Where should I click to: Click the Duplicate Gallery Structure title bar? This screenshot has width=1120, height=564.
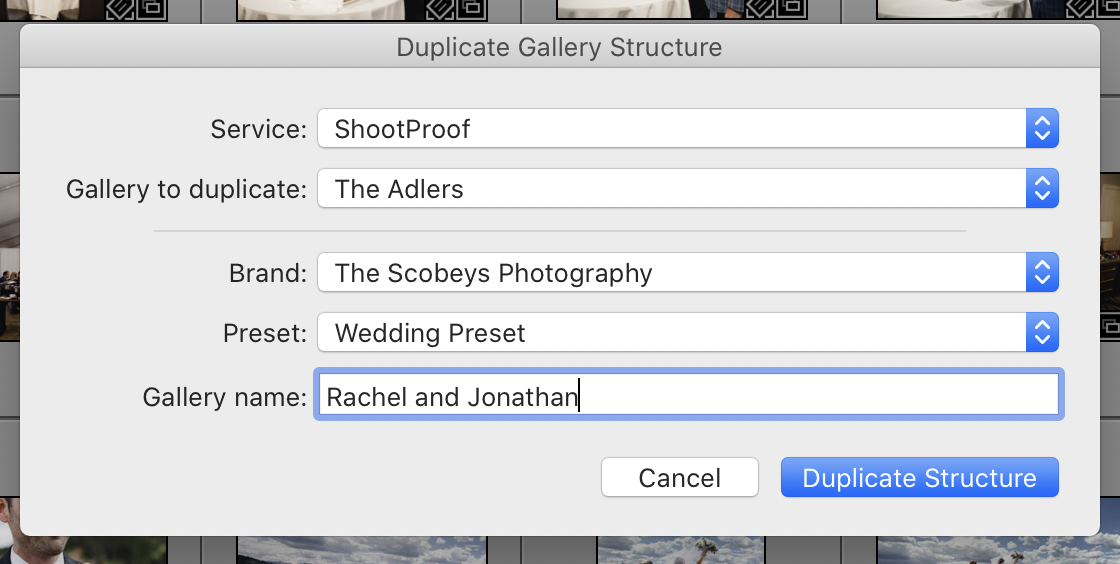tap(559, 46)
